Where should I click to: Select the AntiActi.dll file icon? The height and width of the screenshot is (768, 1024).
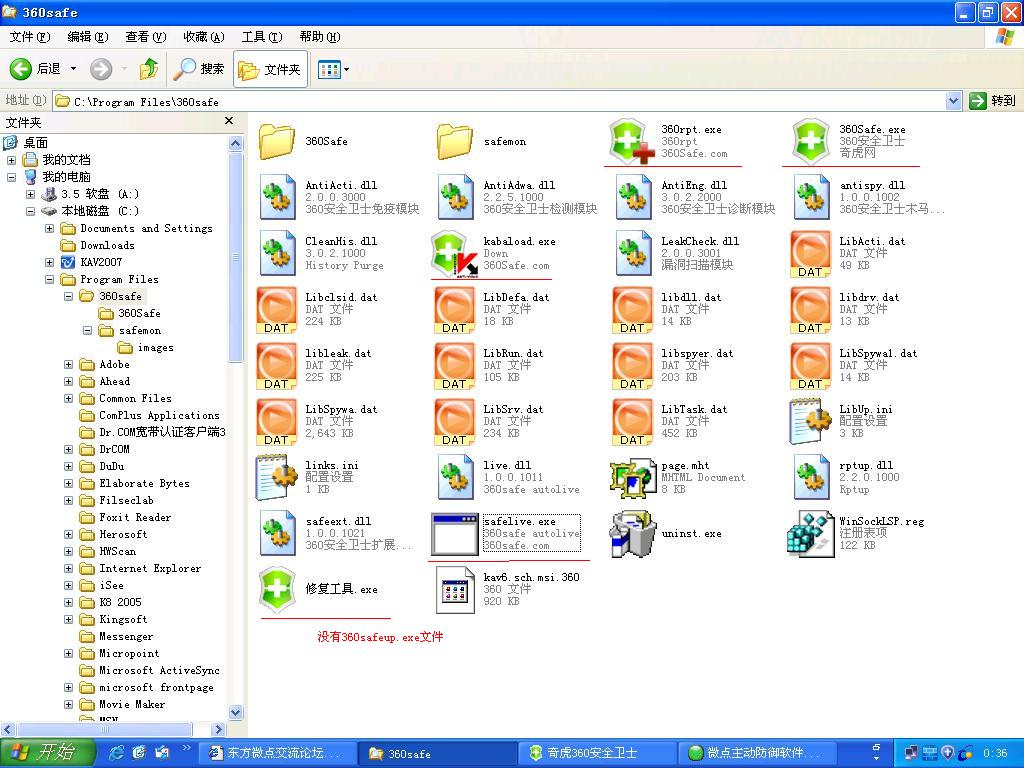pos(277,197)
